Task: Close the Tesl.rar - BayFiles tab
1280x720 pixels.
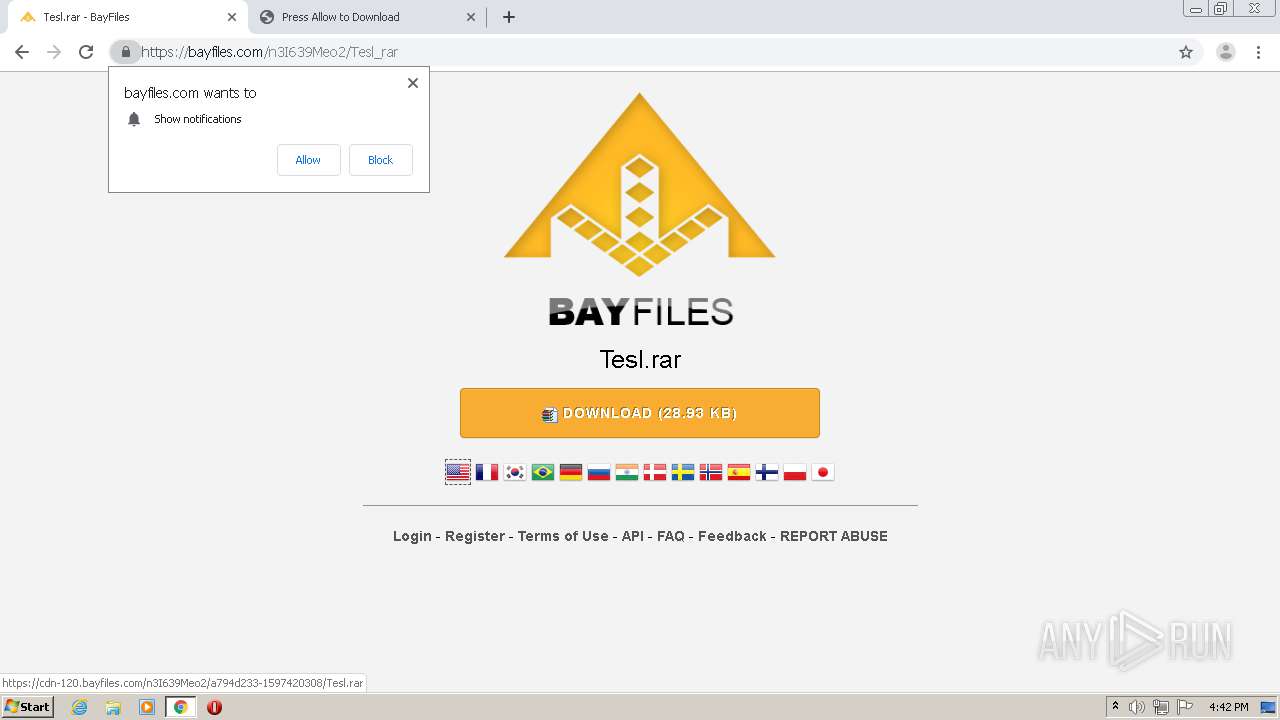Action: point(232,17)
